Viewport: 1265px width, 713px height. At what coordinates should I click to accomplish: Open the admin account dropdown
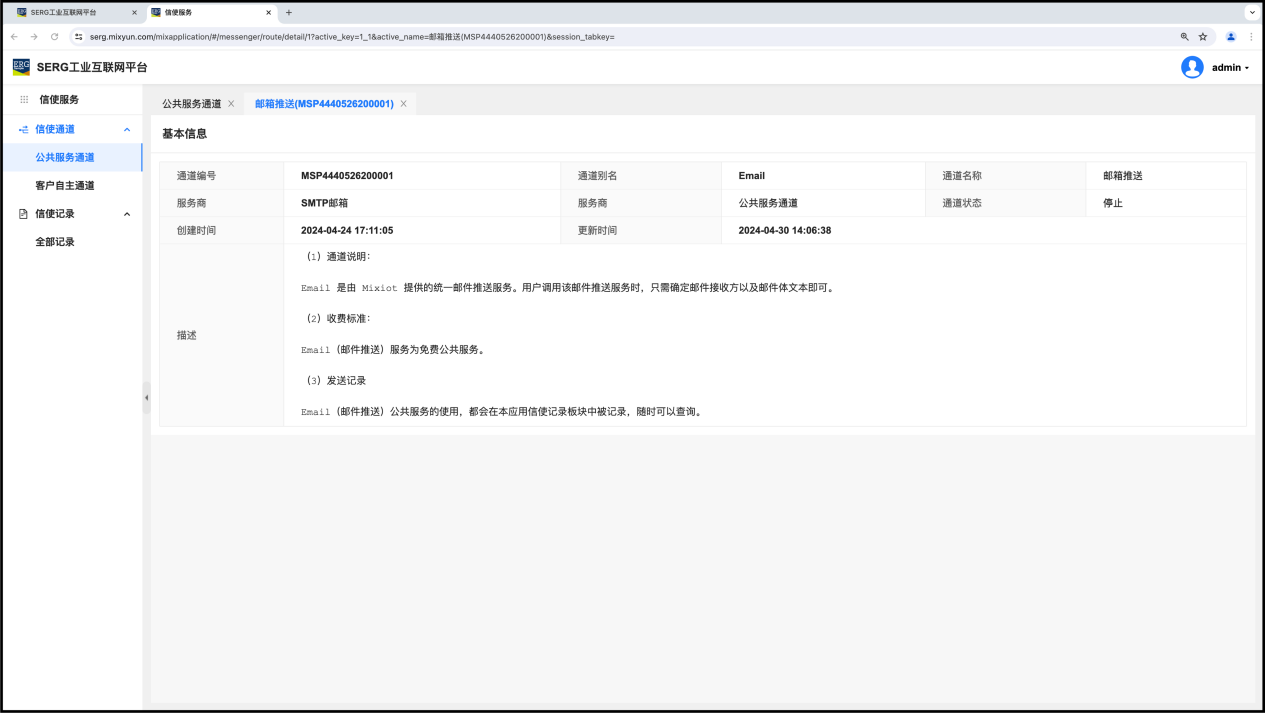click(x=1230, y=68)
